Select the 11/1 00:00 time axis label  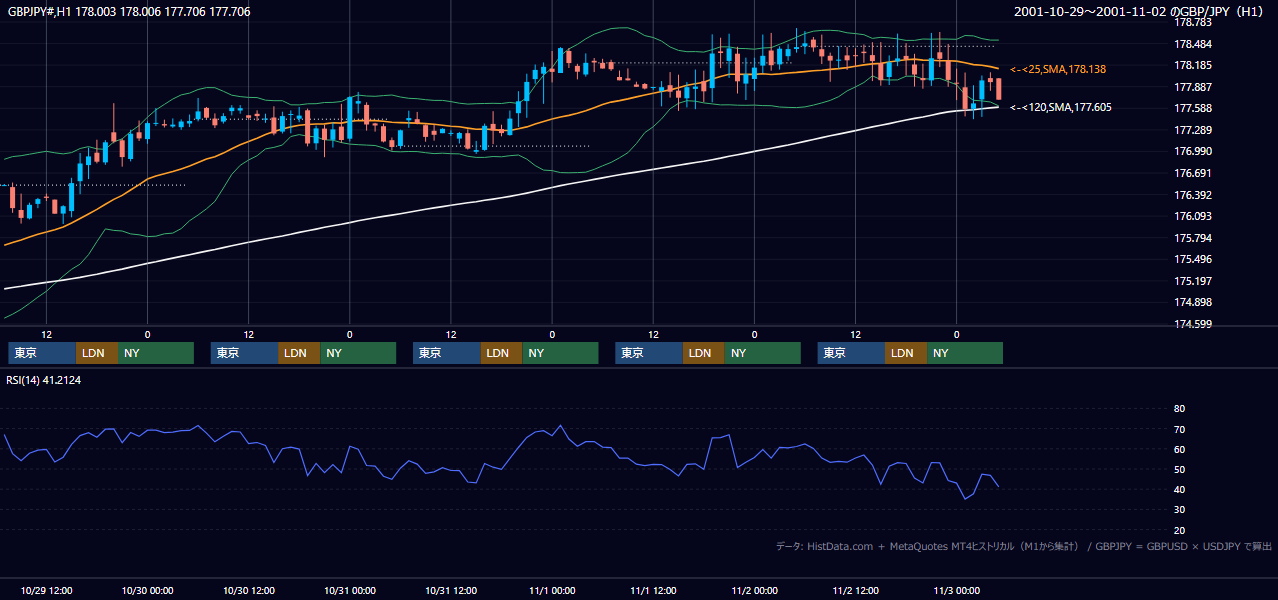coord(552,590)
